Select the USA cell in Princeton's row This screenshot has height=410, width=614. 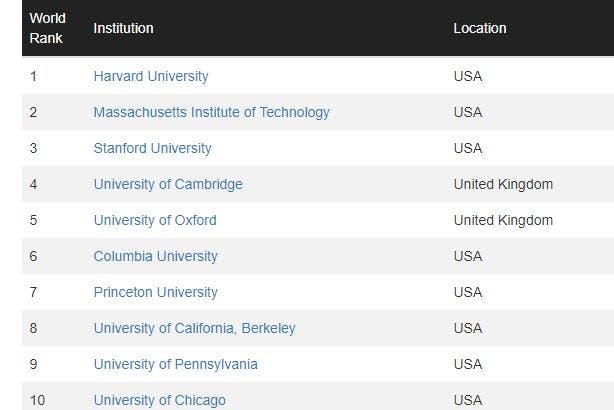pyautogui.click(x=467, y=292)
